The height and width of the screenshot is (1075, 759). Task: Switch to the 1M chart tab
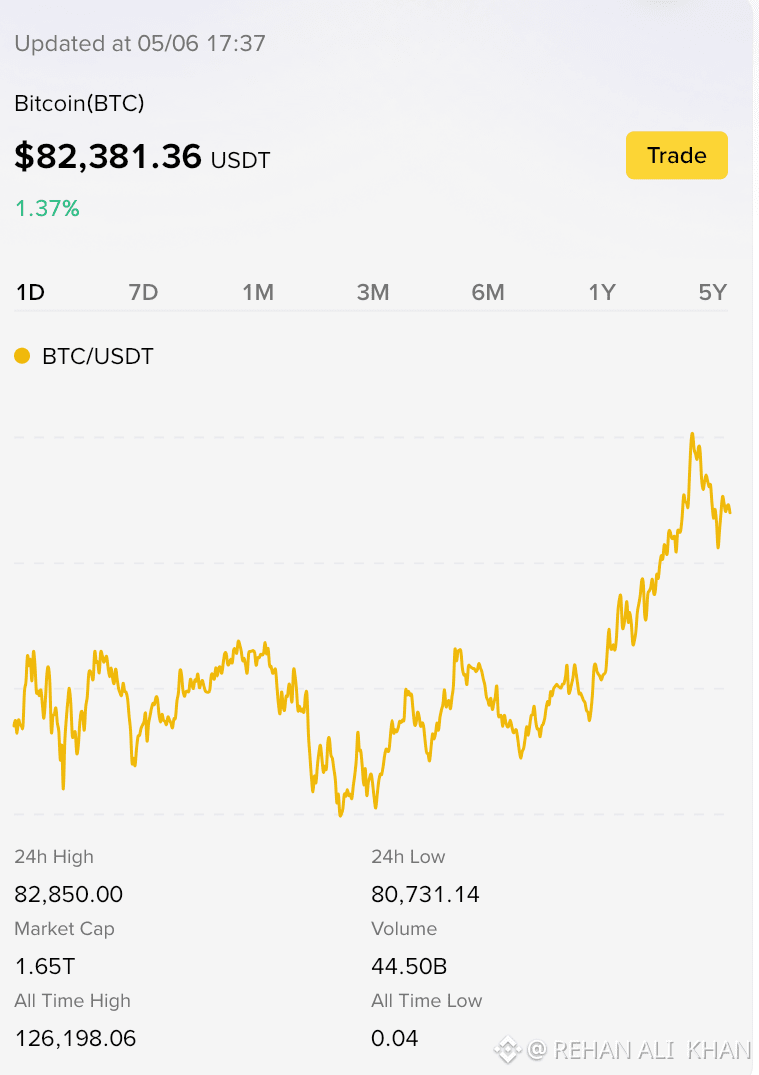[x=258, y=293]
